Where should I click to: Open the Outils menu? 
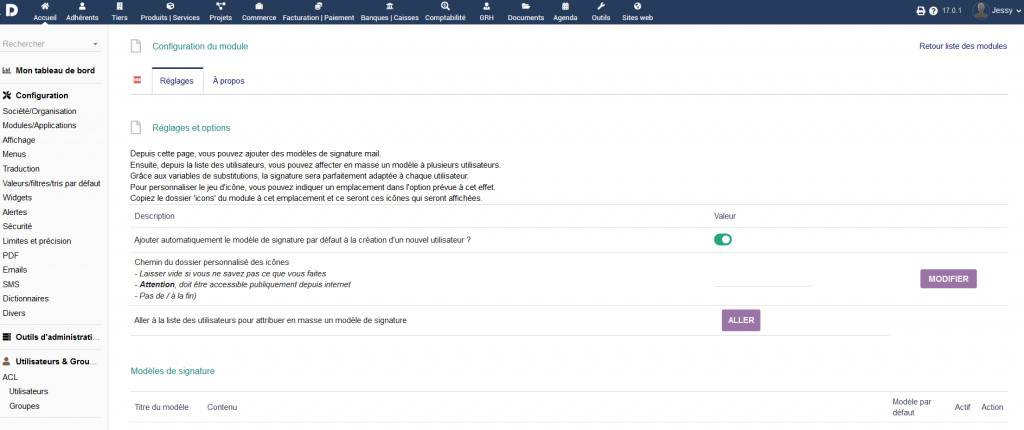(601, 12)
